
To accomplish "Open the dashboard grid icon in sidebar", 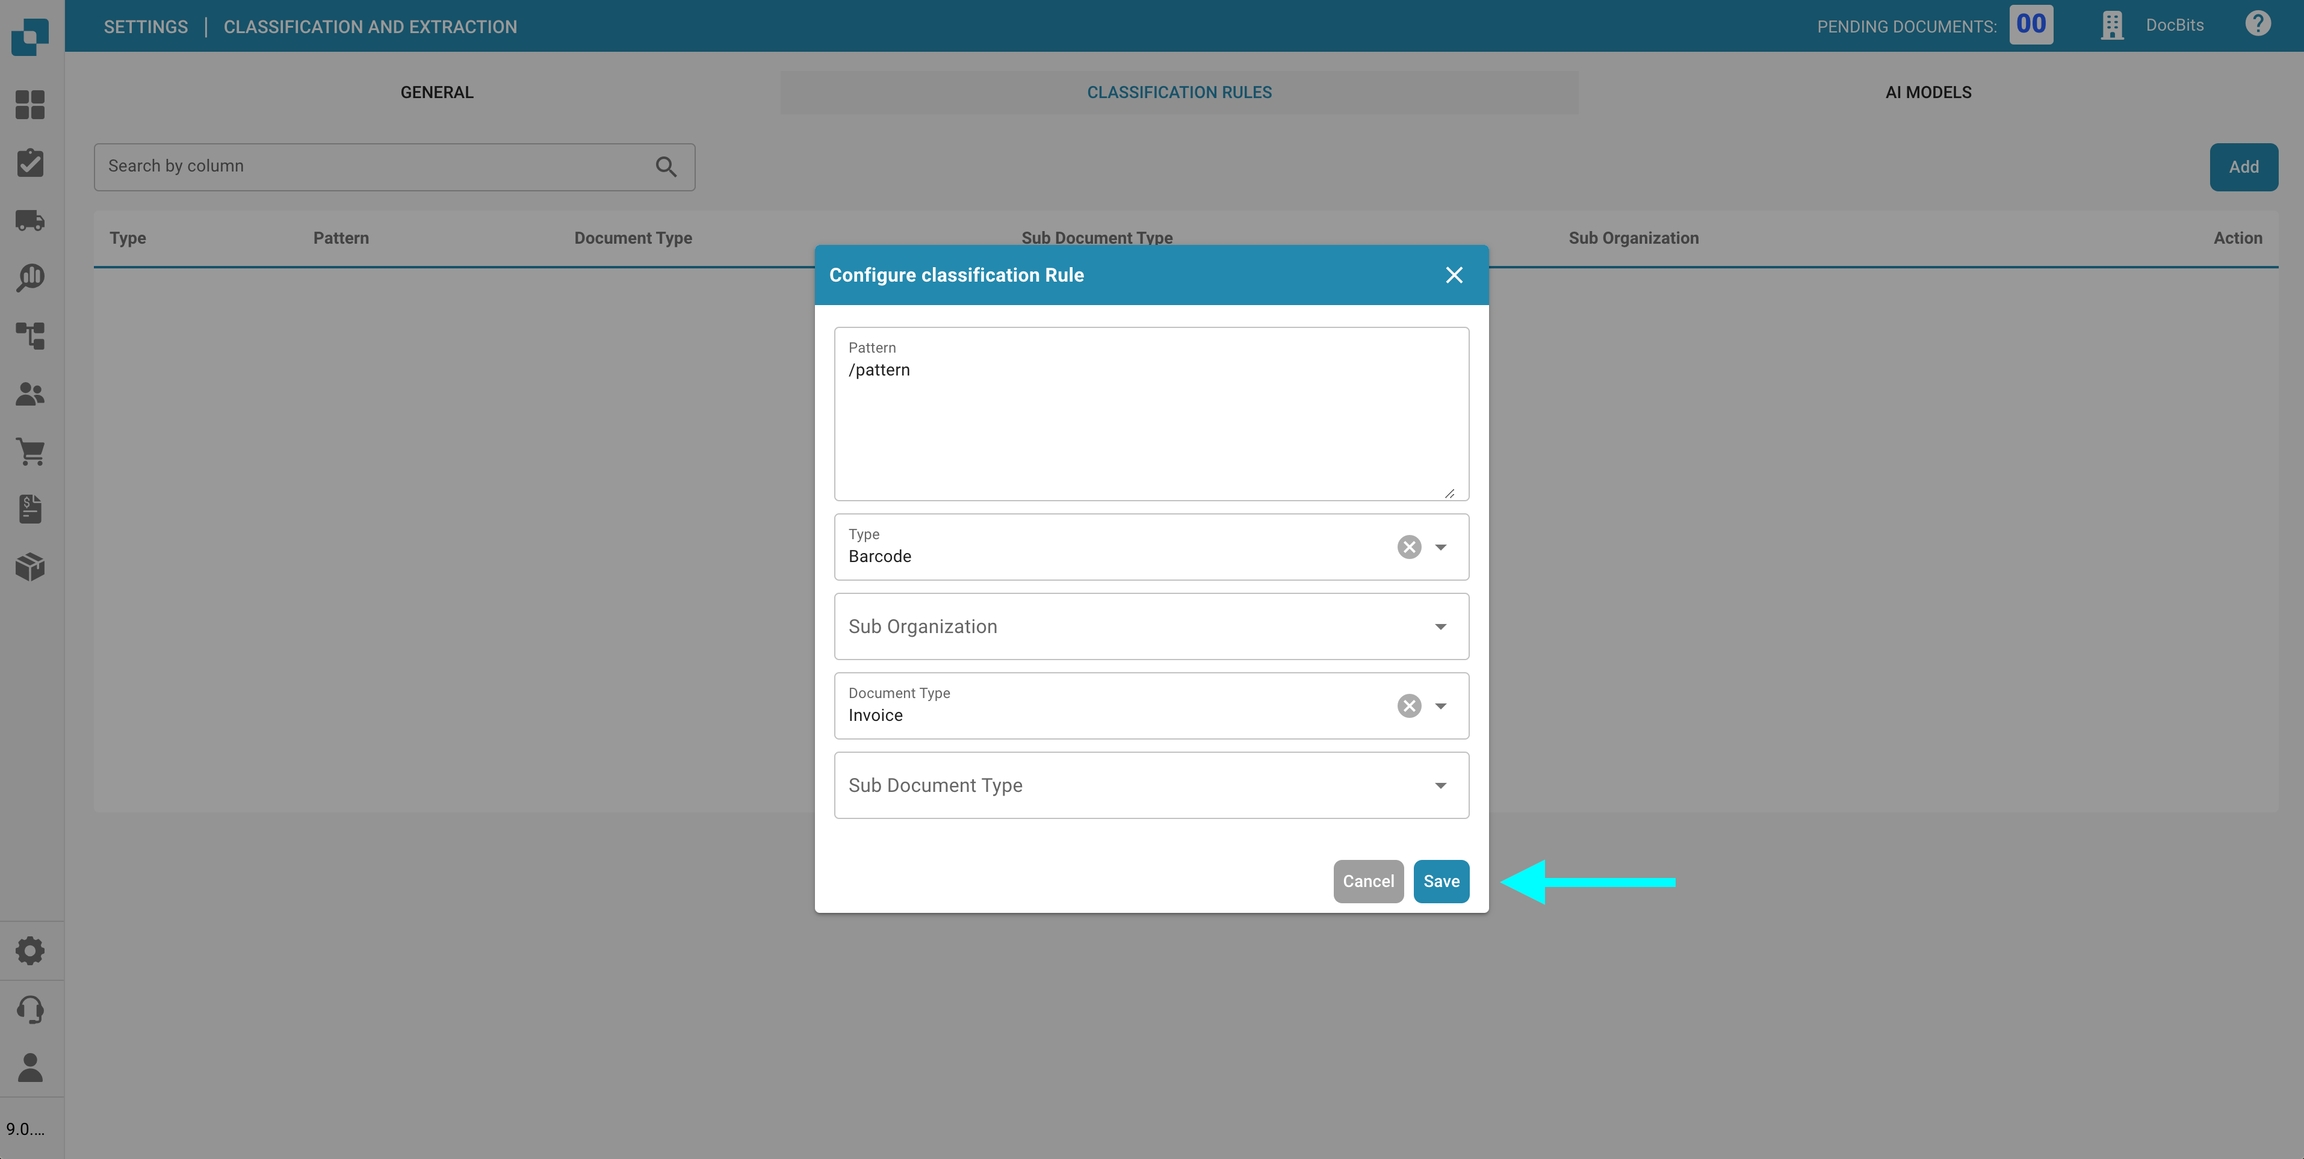I will pyautogui.click(x=30, y=105).
